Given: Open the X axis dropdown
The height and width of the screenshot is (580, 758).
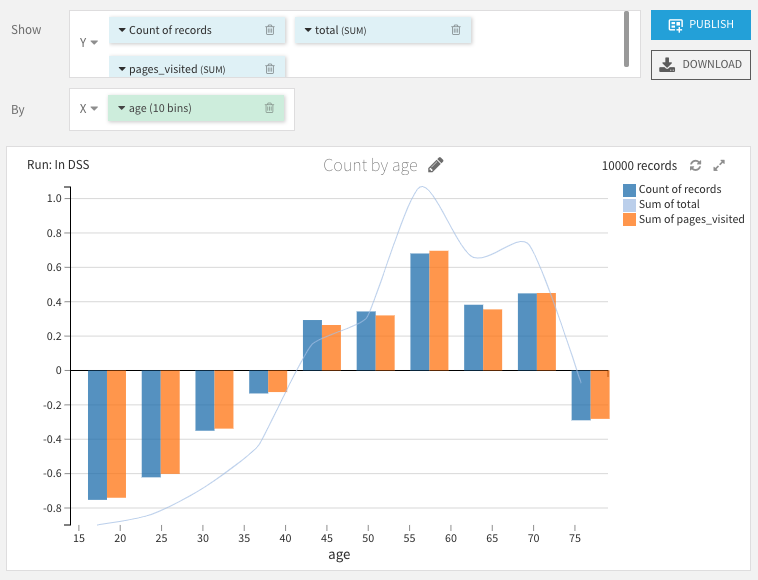Looking at the screenshot, I should coord(88,108).
